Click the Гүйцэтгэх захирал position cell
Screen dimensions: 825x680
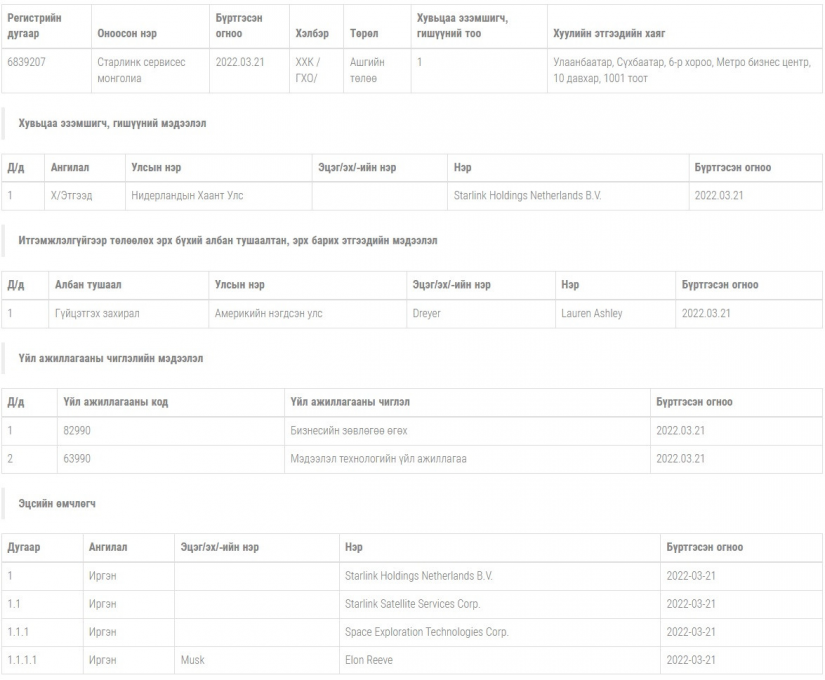pyautogui.click(x=97, y=313)
